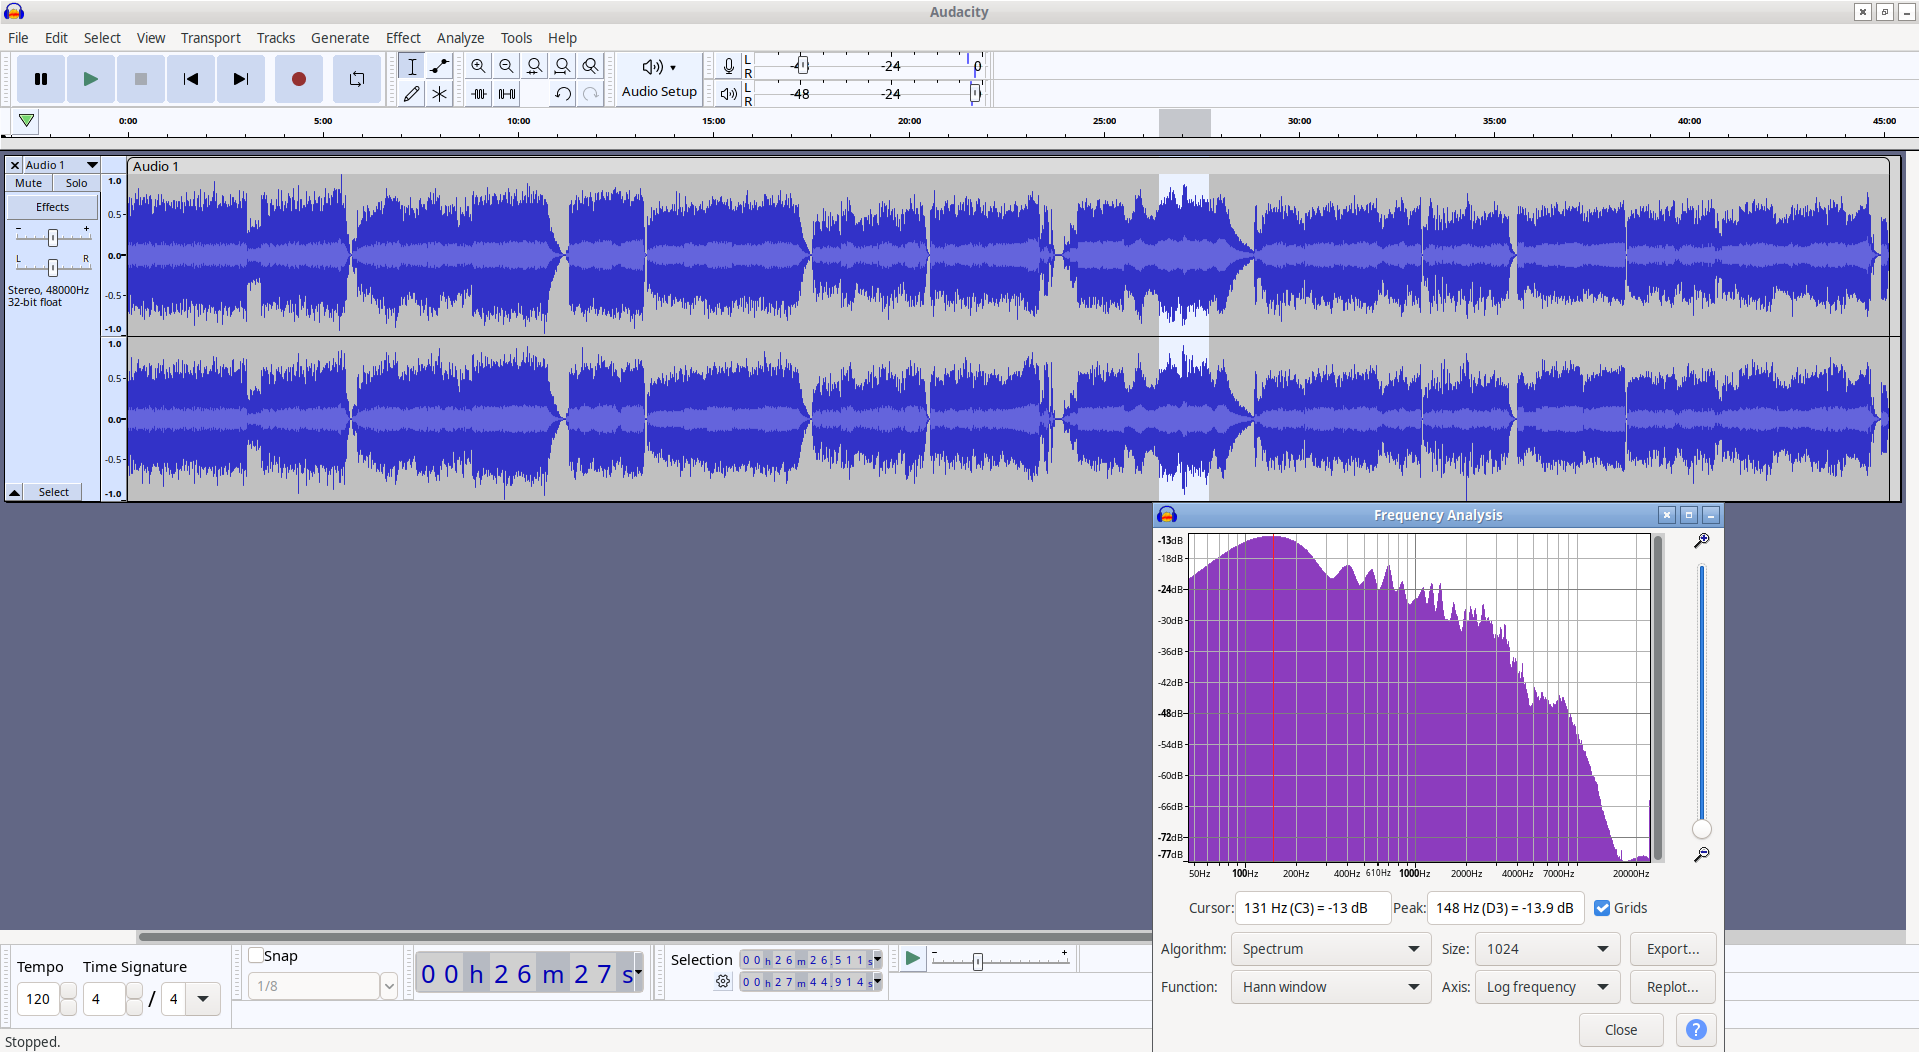Toggle the Loop button
Screen dimensions: 1919x1052
pyautogui.click(x=356, y=79)
